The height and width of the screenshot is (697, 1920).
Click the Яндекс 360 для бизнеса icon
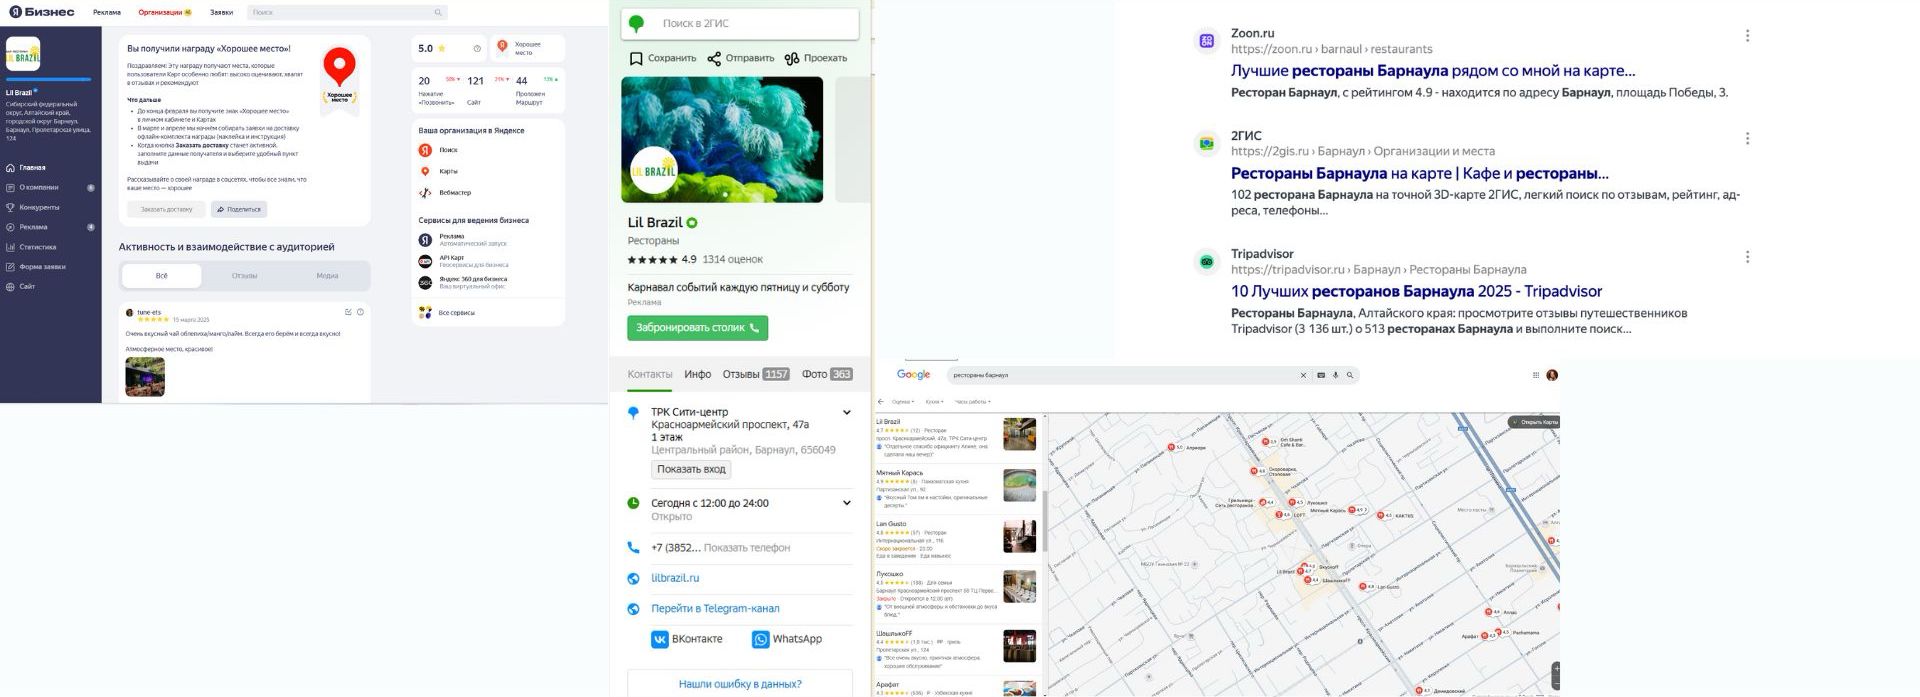(x=425, y=283)
